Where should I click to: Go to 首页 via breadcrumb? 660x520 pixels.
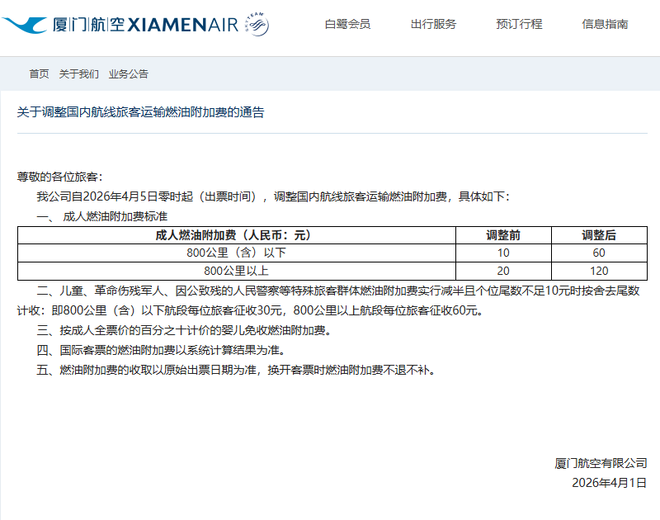click(x=39, y=74)
